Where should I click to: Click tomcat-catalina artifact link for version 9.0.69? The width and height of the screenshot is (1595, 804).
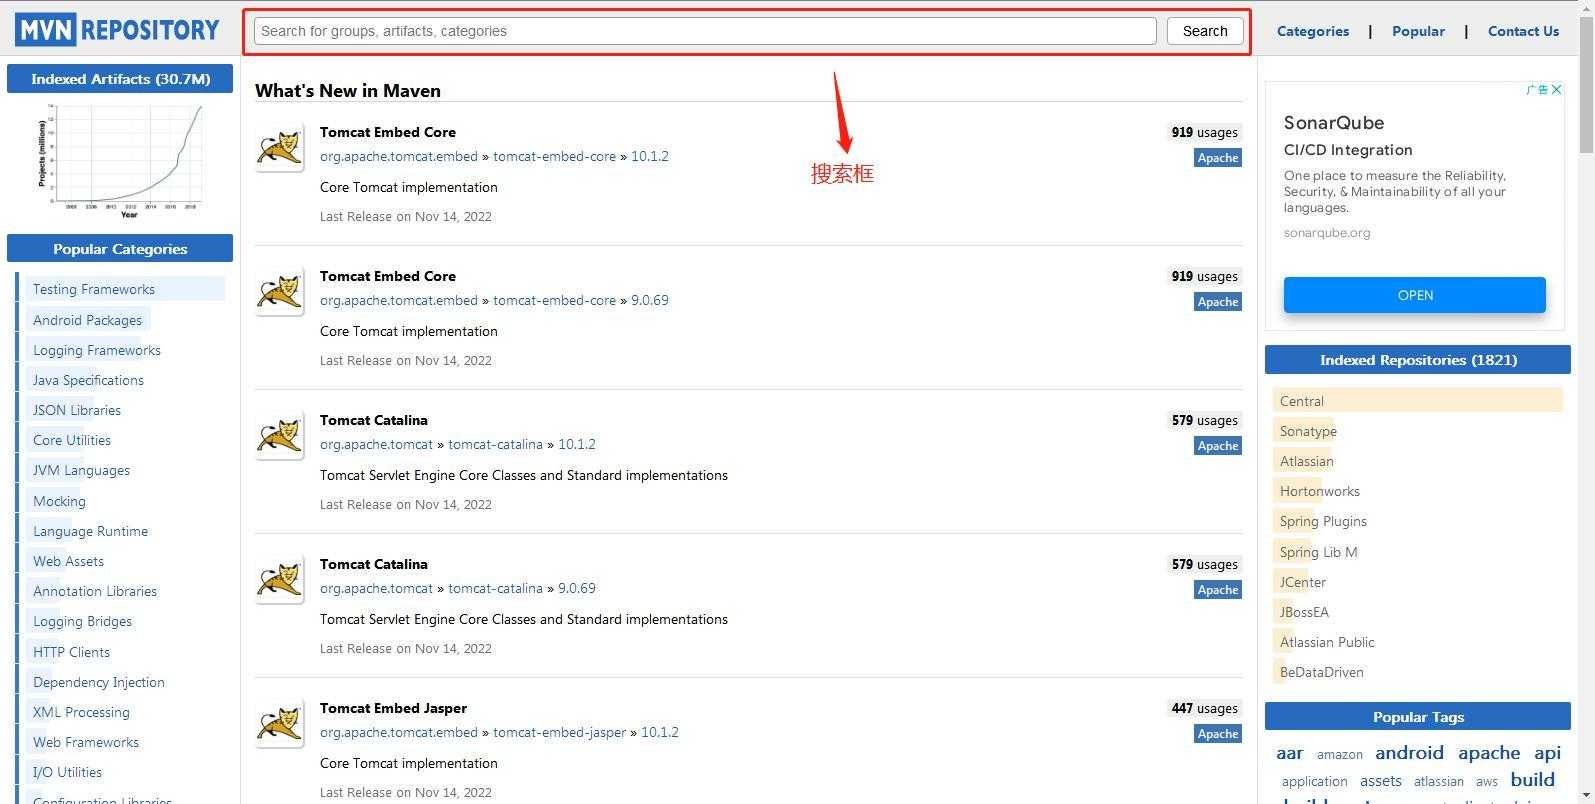(495, 588)
